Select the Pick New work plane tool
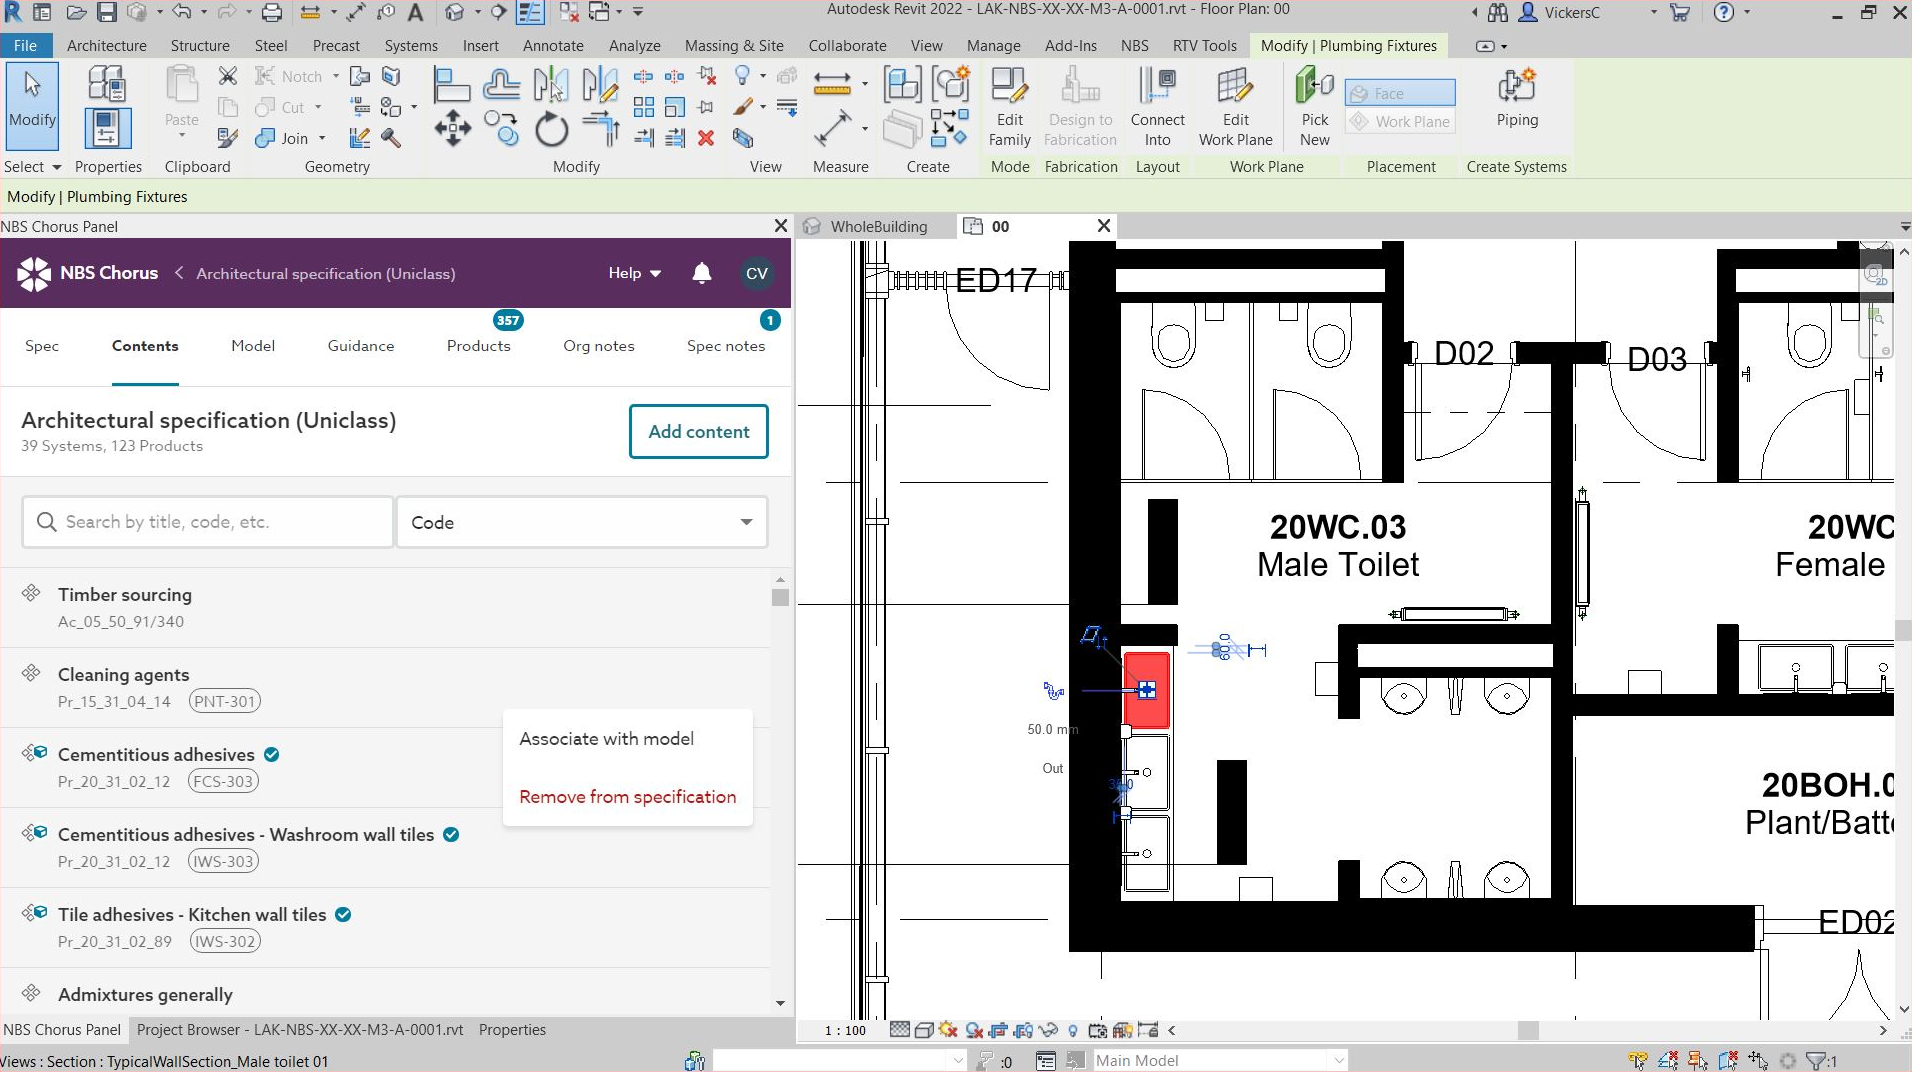Image resolution: width=1912 pixels, height=1072 pixels. pos(1313,103)
